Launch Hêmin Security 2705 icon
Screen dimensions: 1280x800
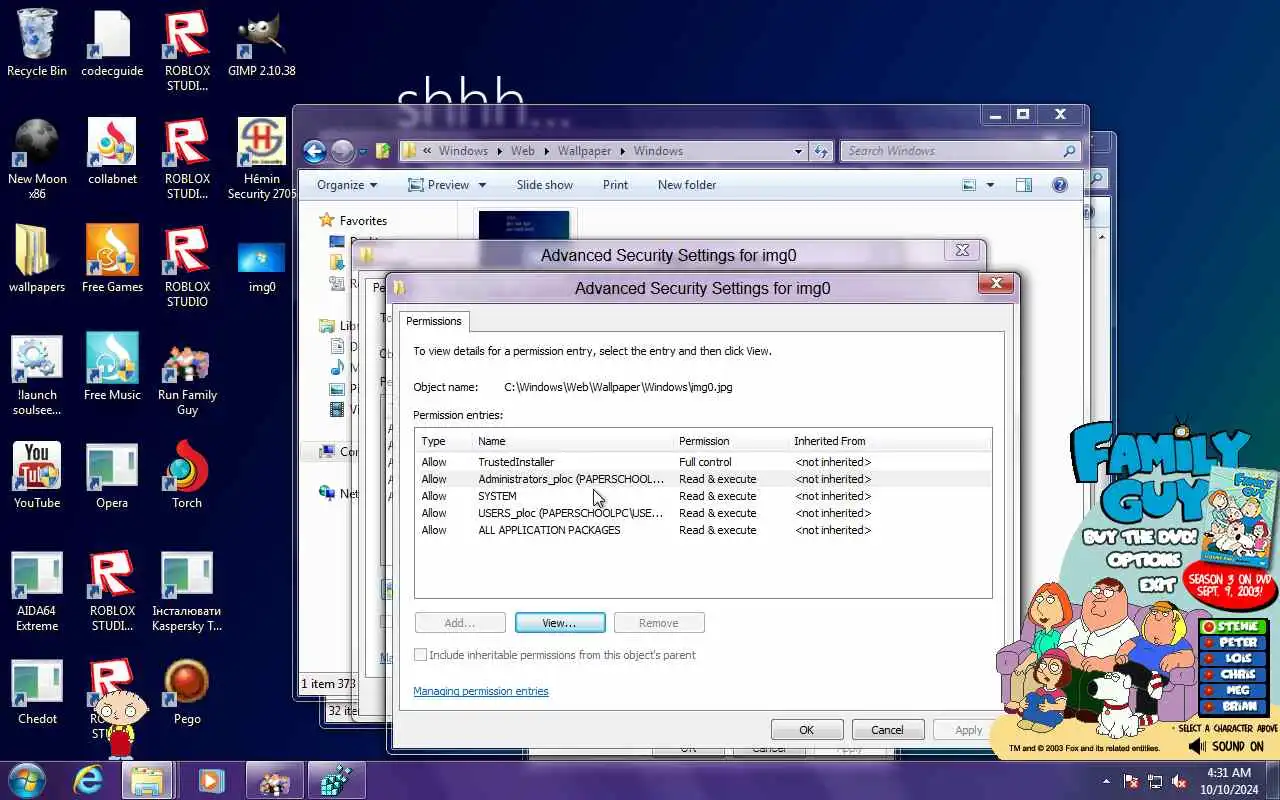pyautogui.click(x=261, y=159)
